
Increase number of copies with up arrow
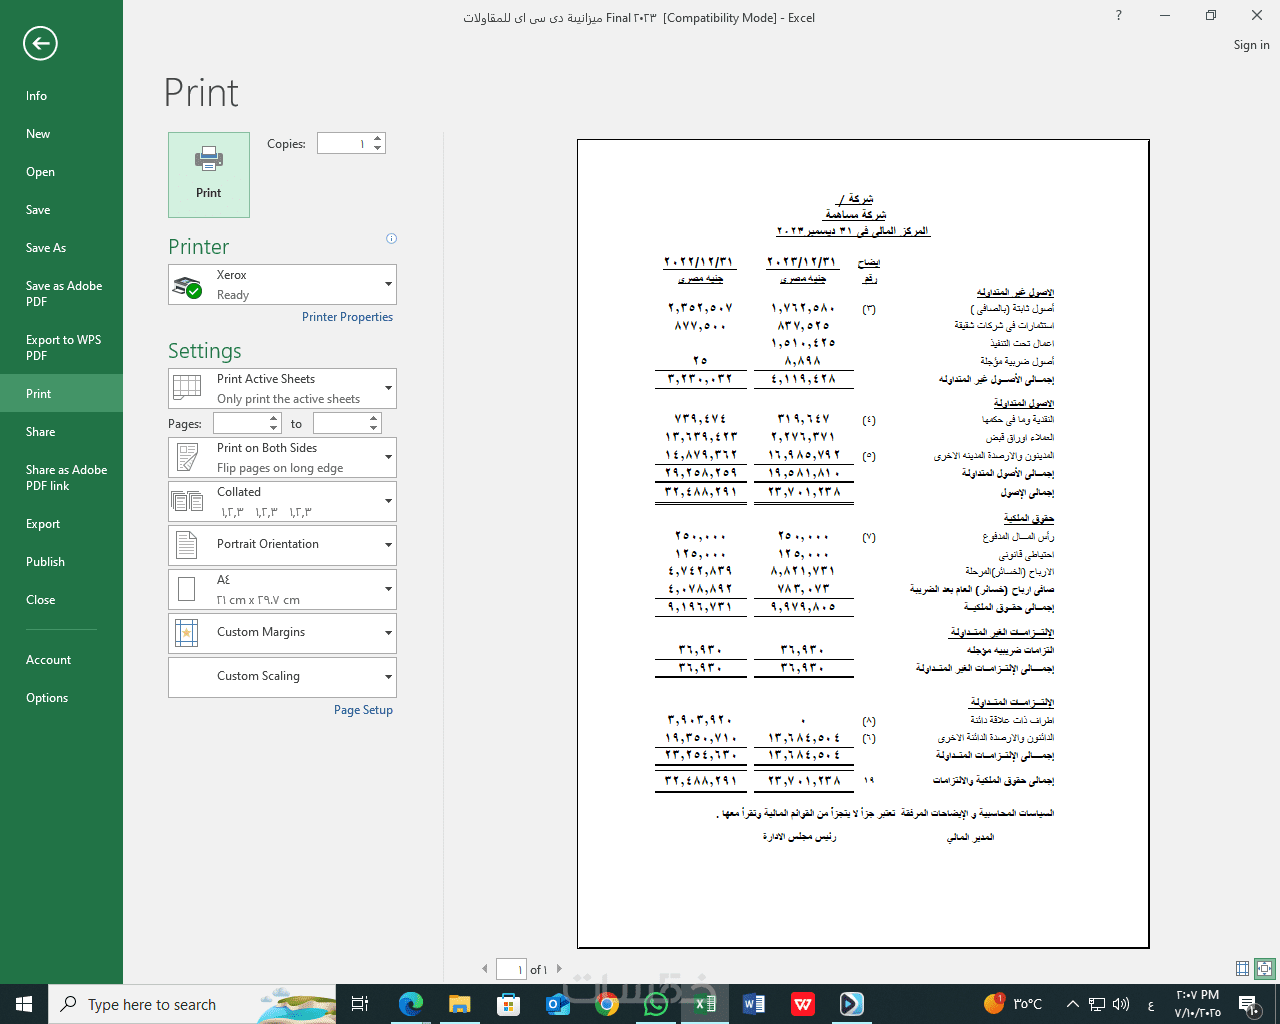point(378,138)
